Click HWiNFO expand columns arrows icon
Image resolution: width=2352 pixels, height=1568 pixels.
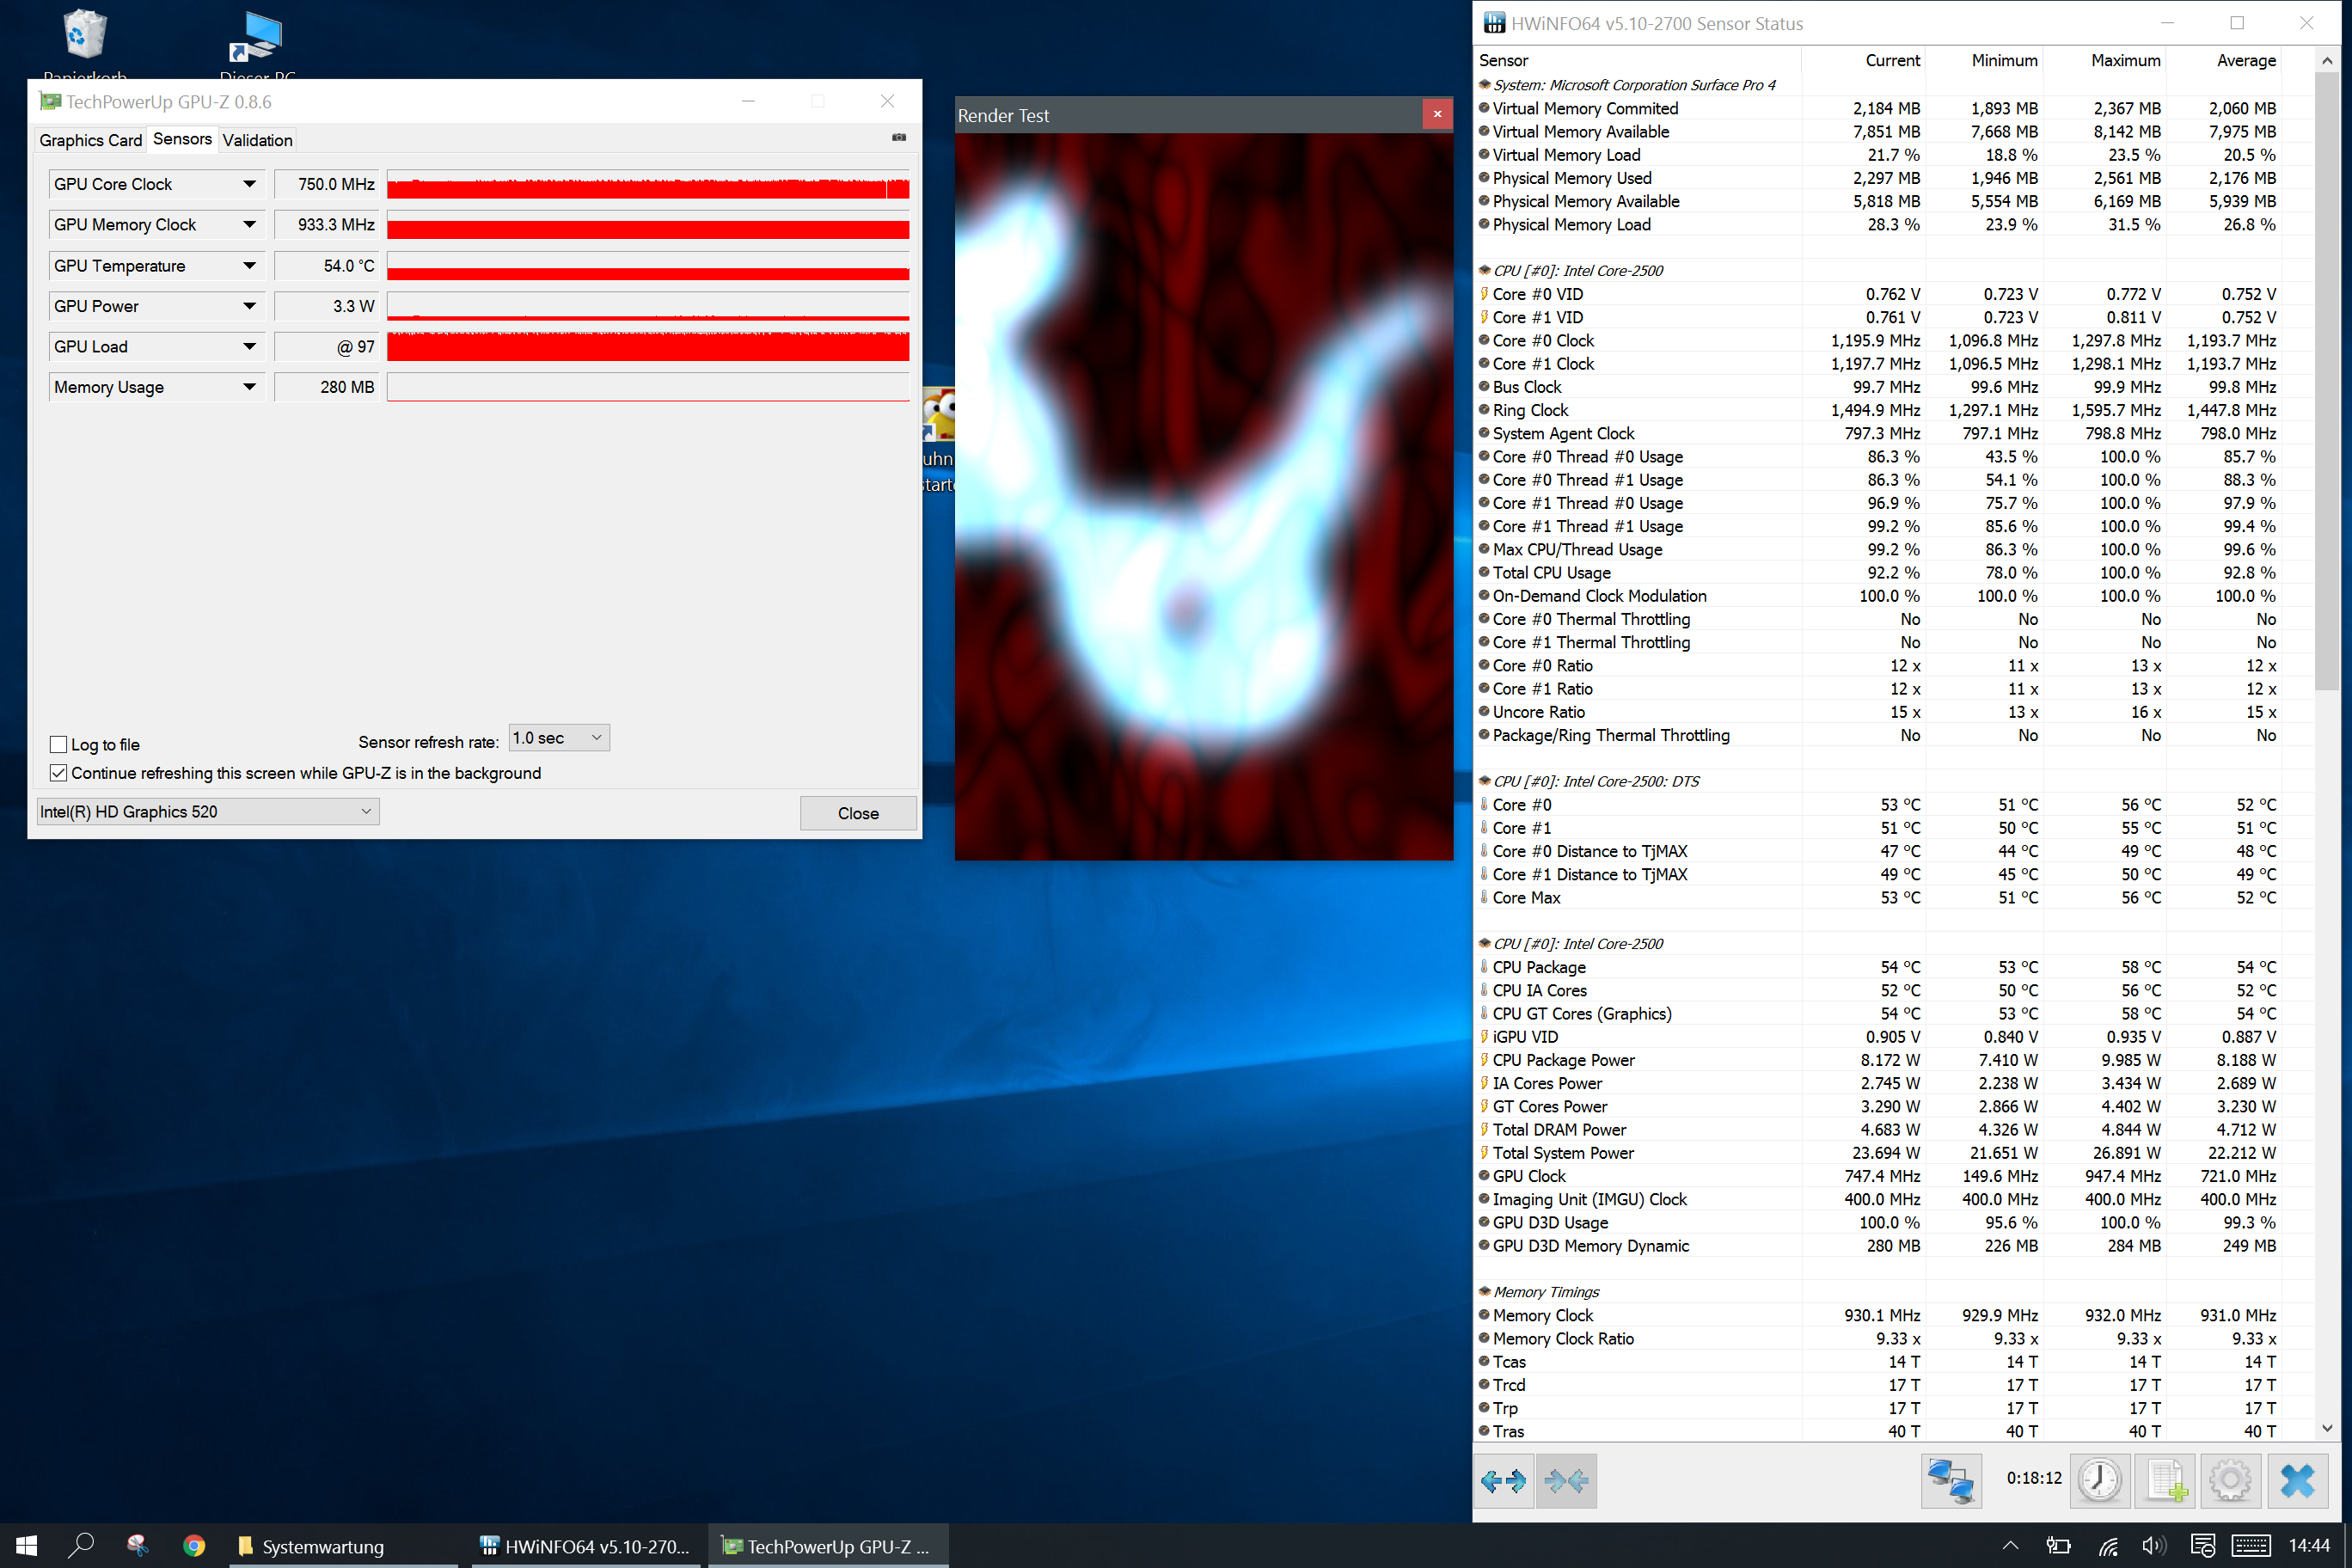point(1503,1481)
